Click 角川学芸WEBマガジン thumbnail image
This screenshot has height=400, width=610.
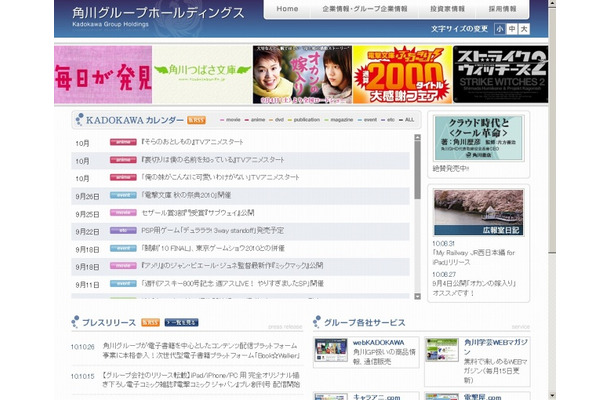442,350
